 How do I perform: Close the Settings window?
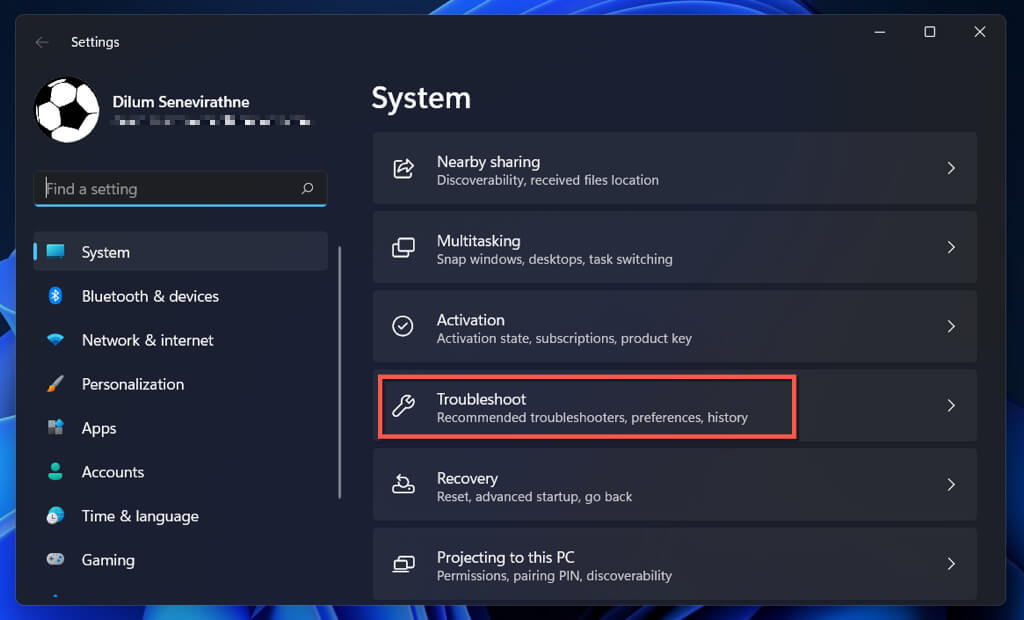point(980,31)
